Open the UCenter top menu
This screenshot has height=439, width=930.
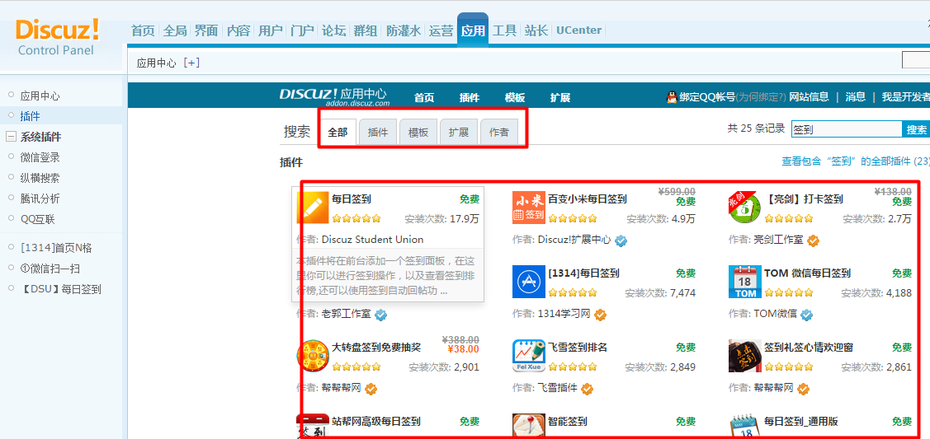(579, 31)
